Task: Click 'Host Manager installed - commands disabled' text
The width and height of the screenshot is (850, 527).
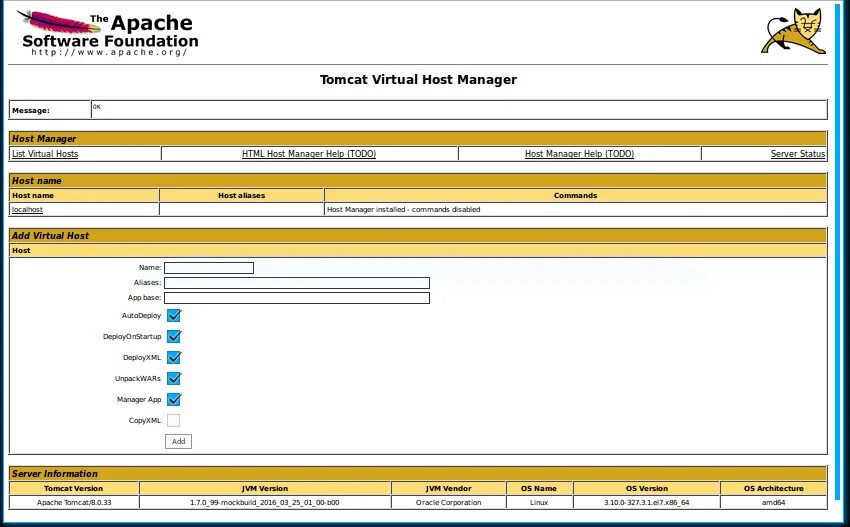Action: tap(403, 209)
